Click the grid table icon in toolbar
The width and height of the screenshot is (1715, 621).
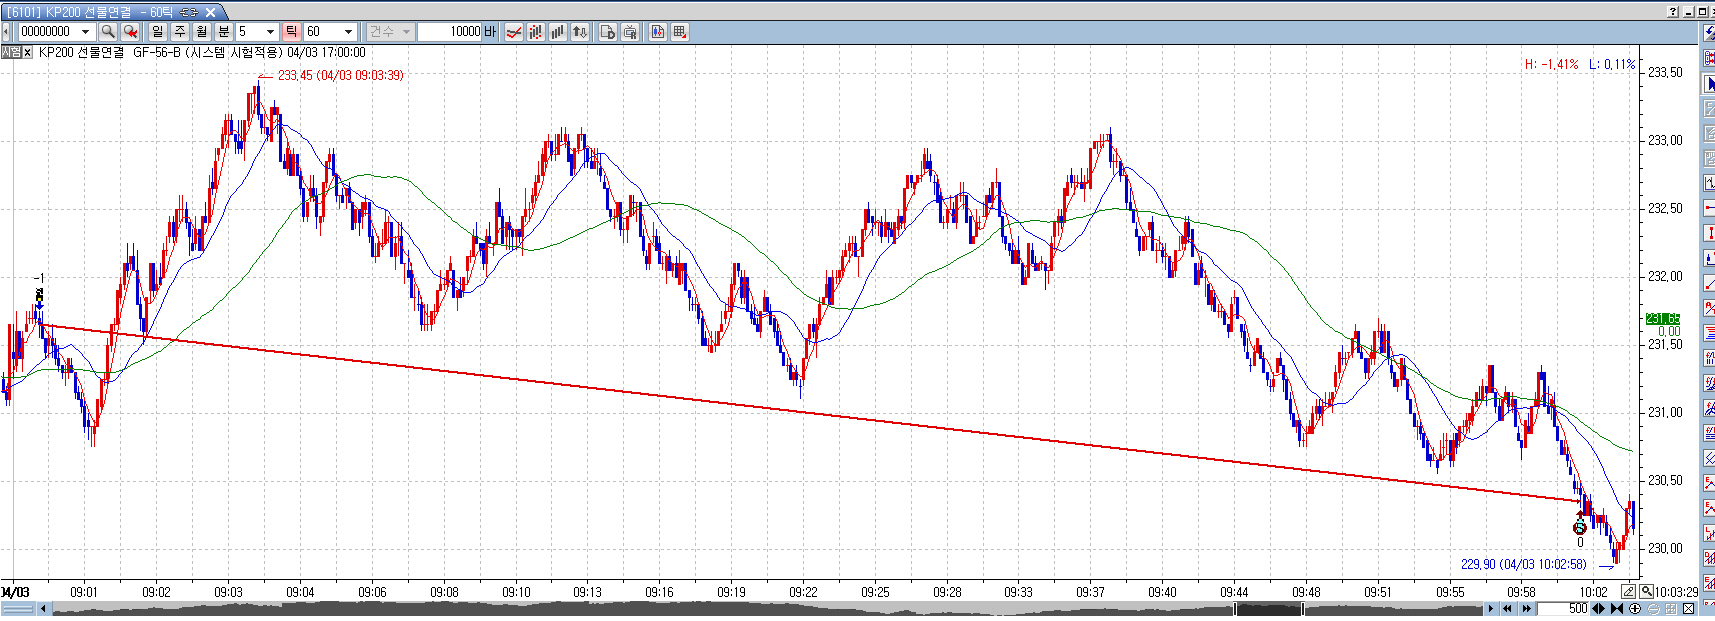pyautogui.click(x=680, y=32)
